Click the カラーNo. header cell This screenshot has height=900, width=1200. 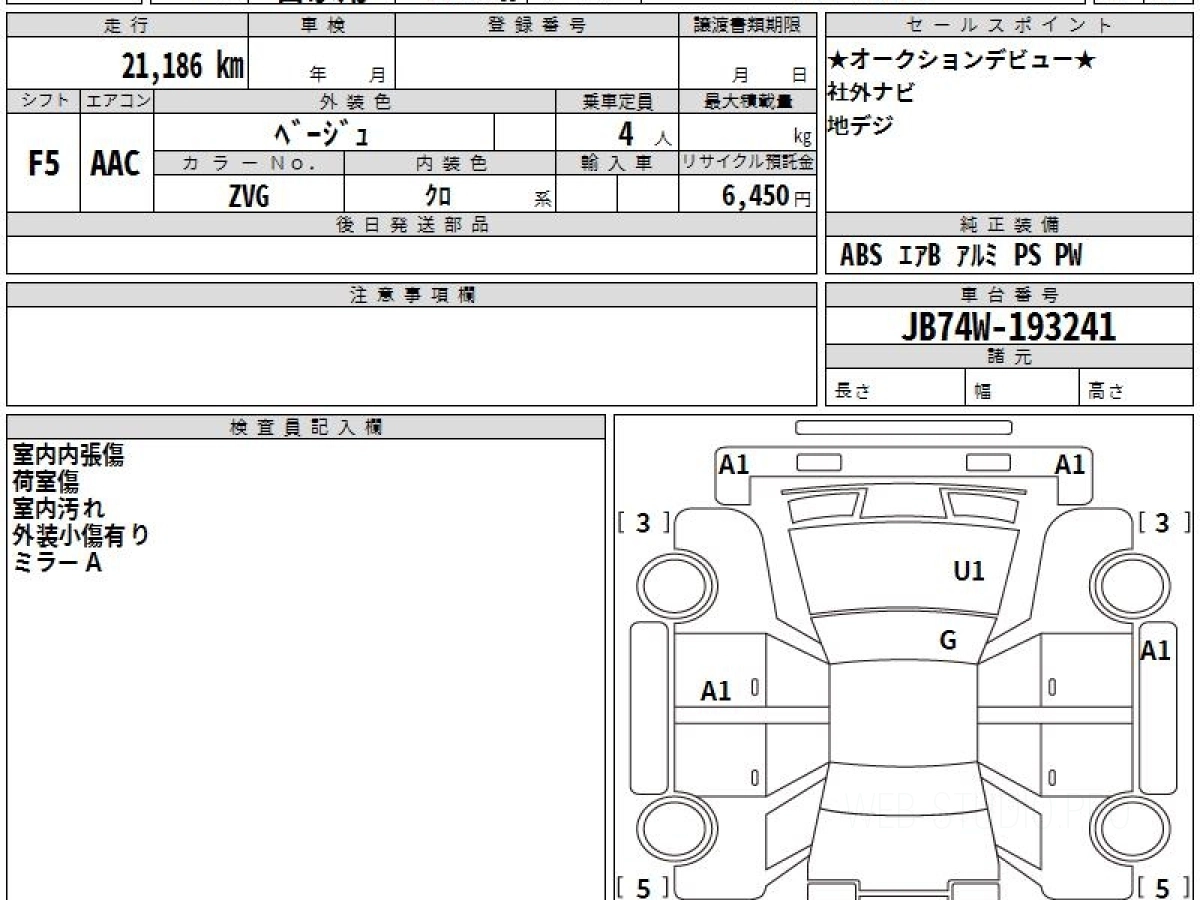pyautogui.click(x=249, y=164)
